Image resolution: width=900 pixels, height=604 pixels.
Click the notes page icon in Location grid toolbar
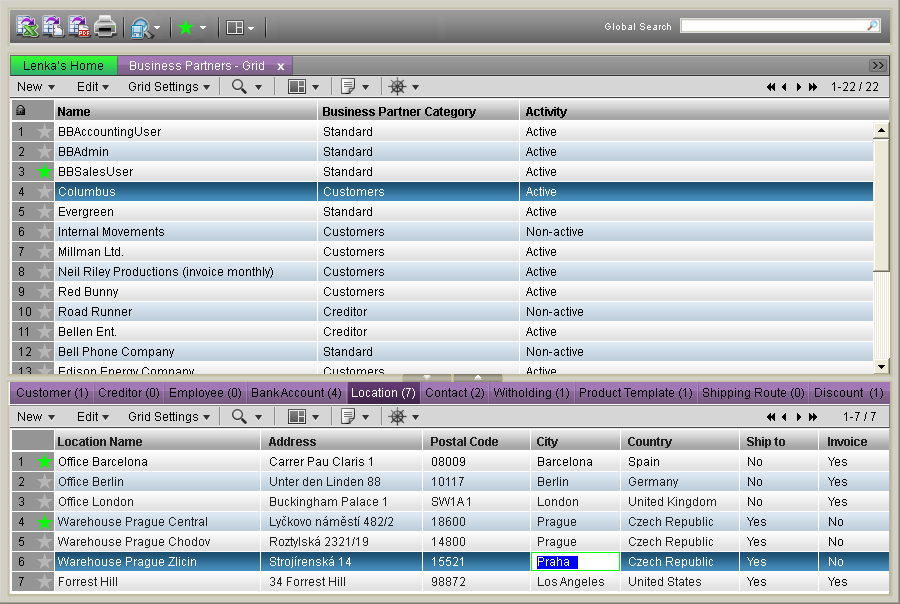pyautogui.click(x=348, y=417)
